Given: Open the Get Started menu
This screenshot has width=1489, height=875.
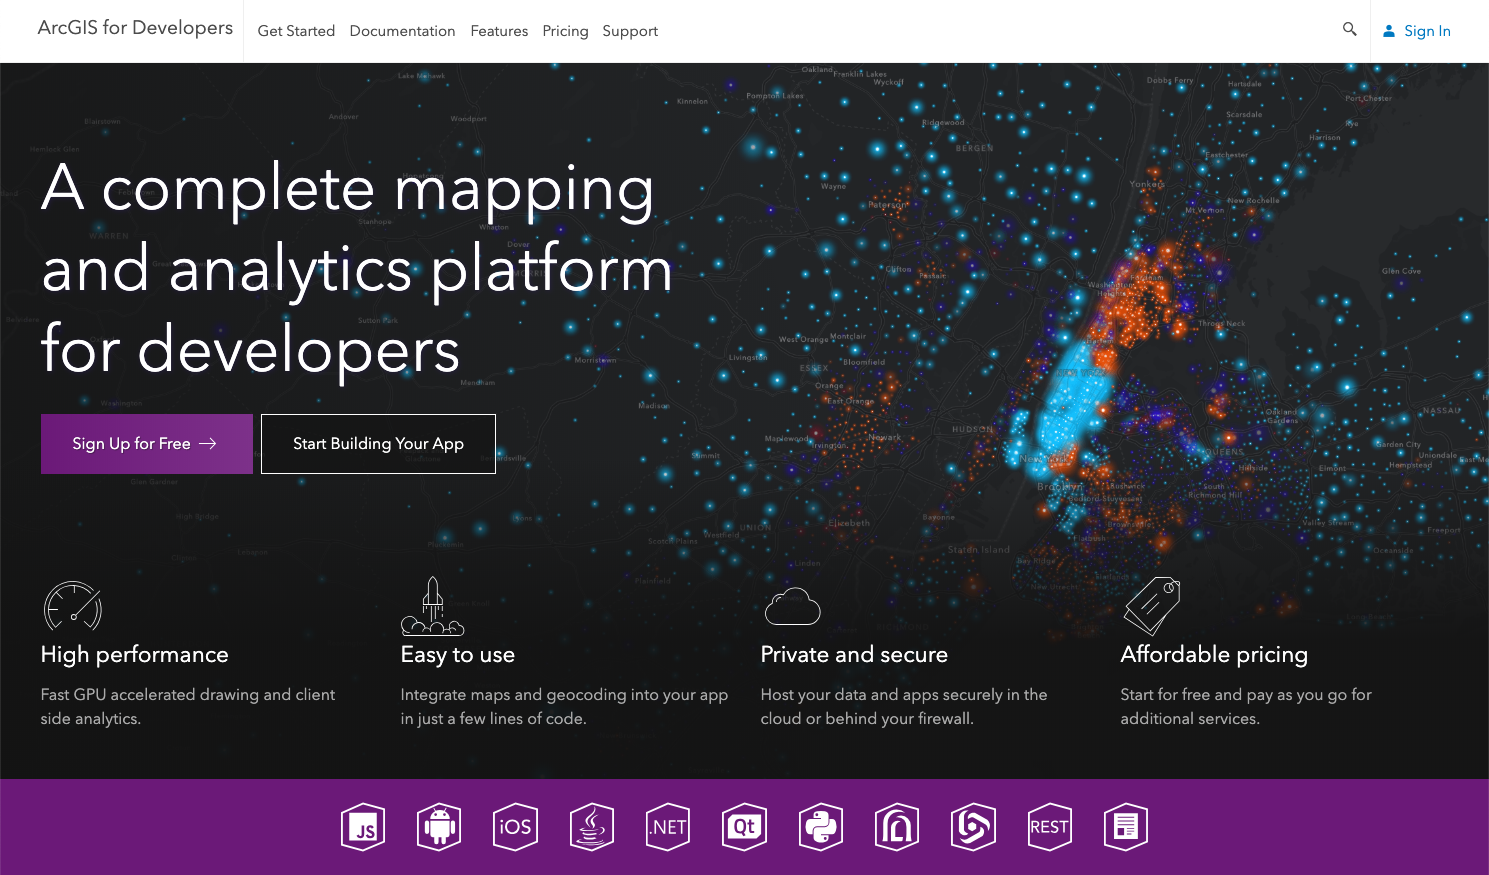Looking at the screenshot, I should pyautogui.click(x=296, y=31).
